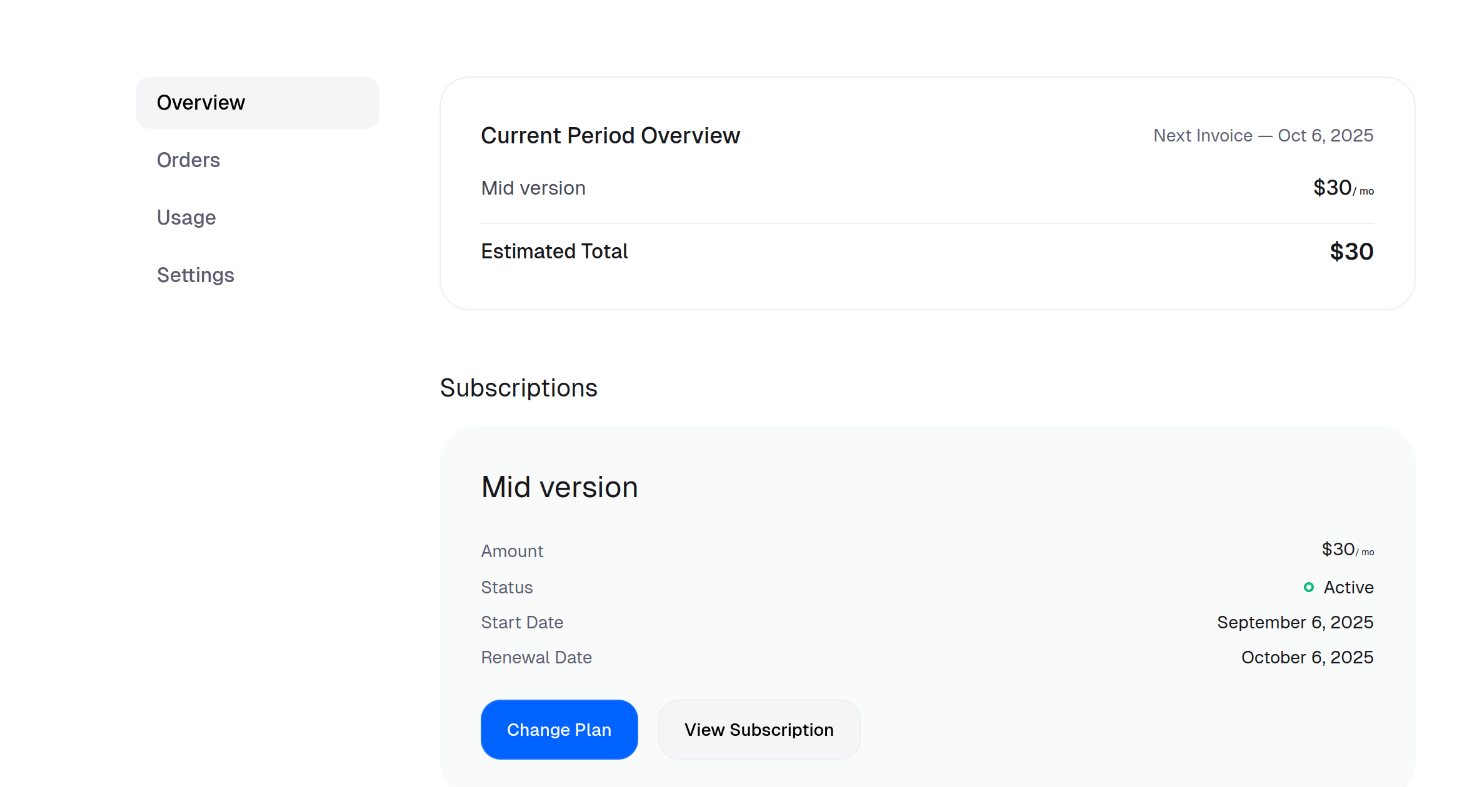Click the bold $30 estimated total amount
Image resolution: width=1482 pixels, height=787 pixels.
pyautogui.click(x=1352, y=252)
